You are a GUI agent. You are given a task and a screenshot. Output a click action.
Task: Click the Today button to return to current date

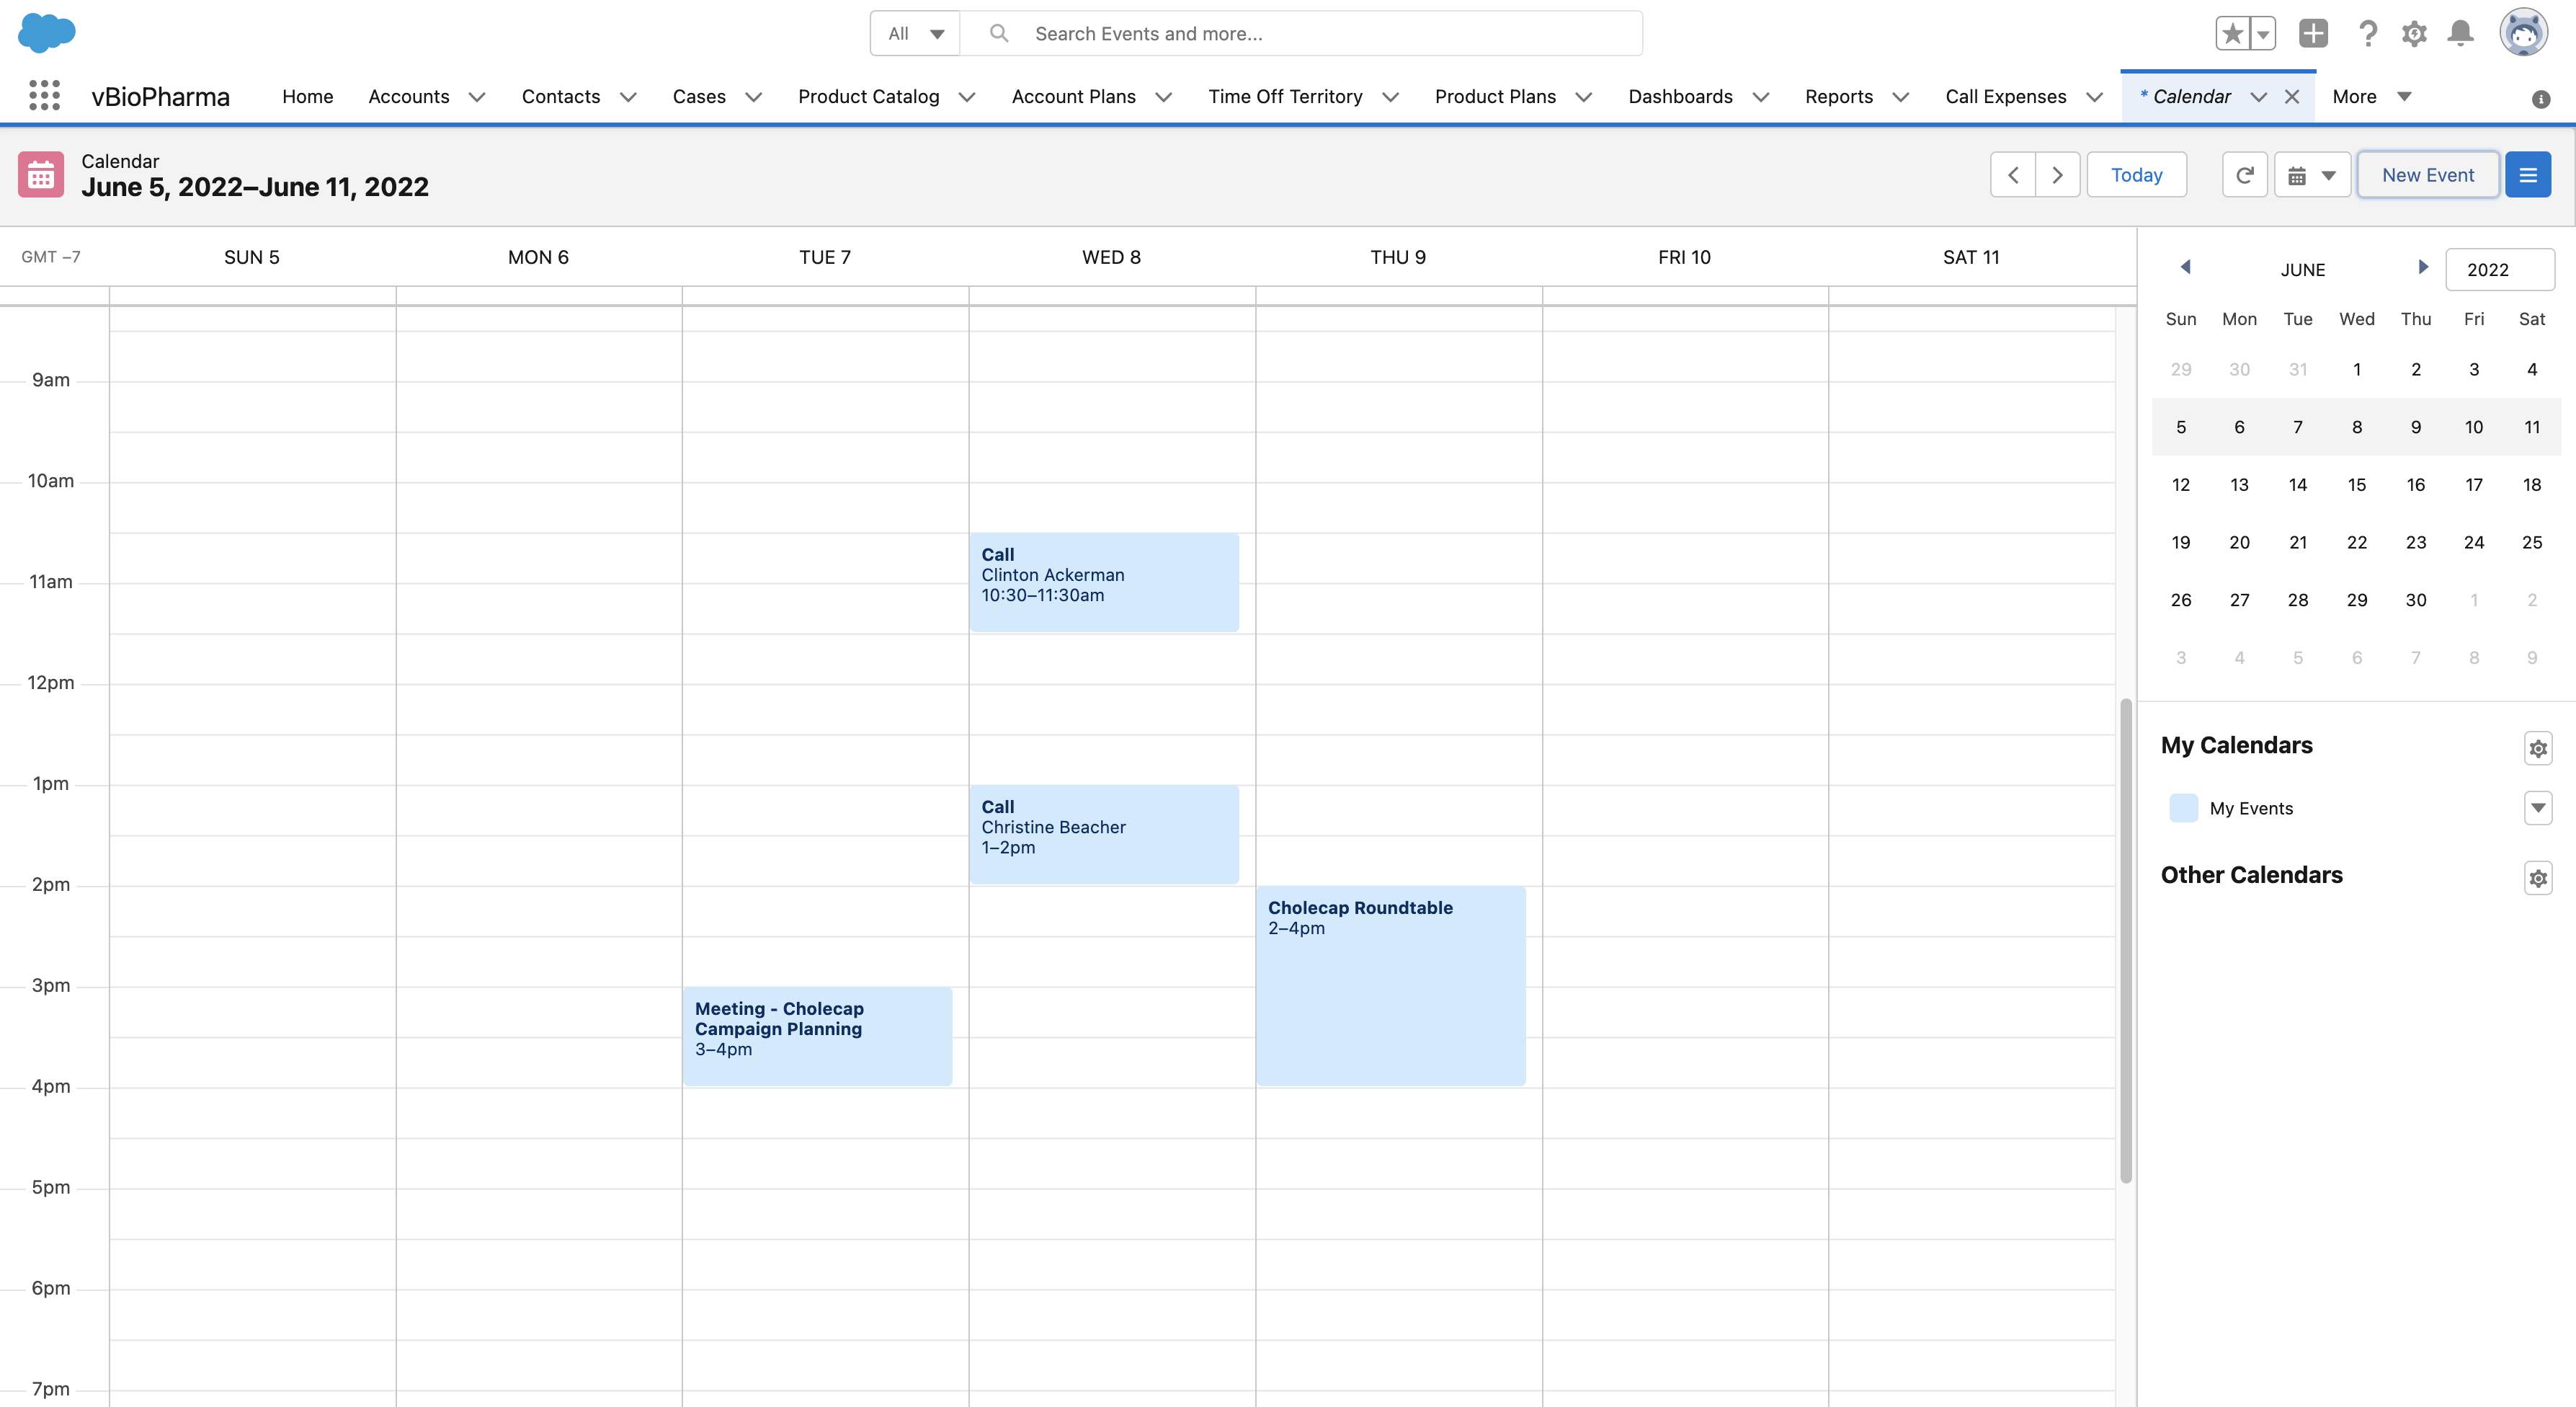point(2138,173)
